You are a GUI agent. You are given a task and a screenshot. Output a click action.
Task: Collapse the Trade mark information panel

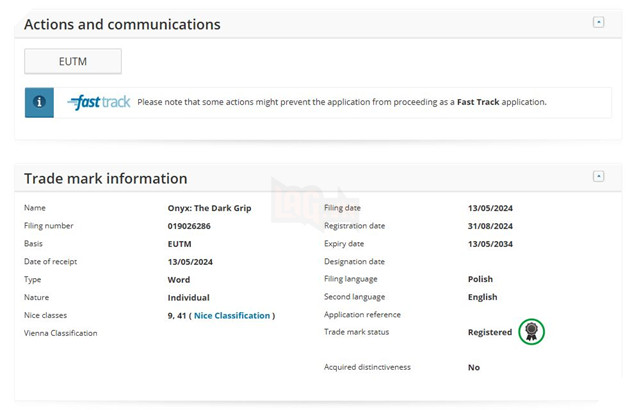[598, 177]
